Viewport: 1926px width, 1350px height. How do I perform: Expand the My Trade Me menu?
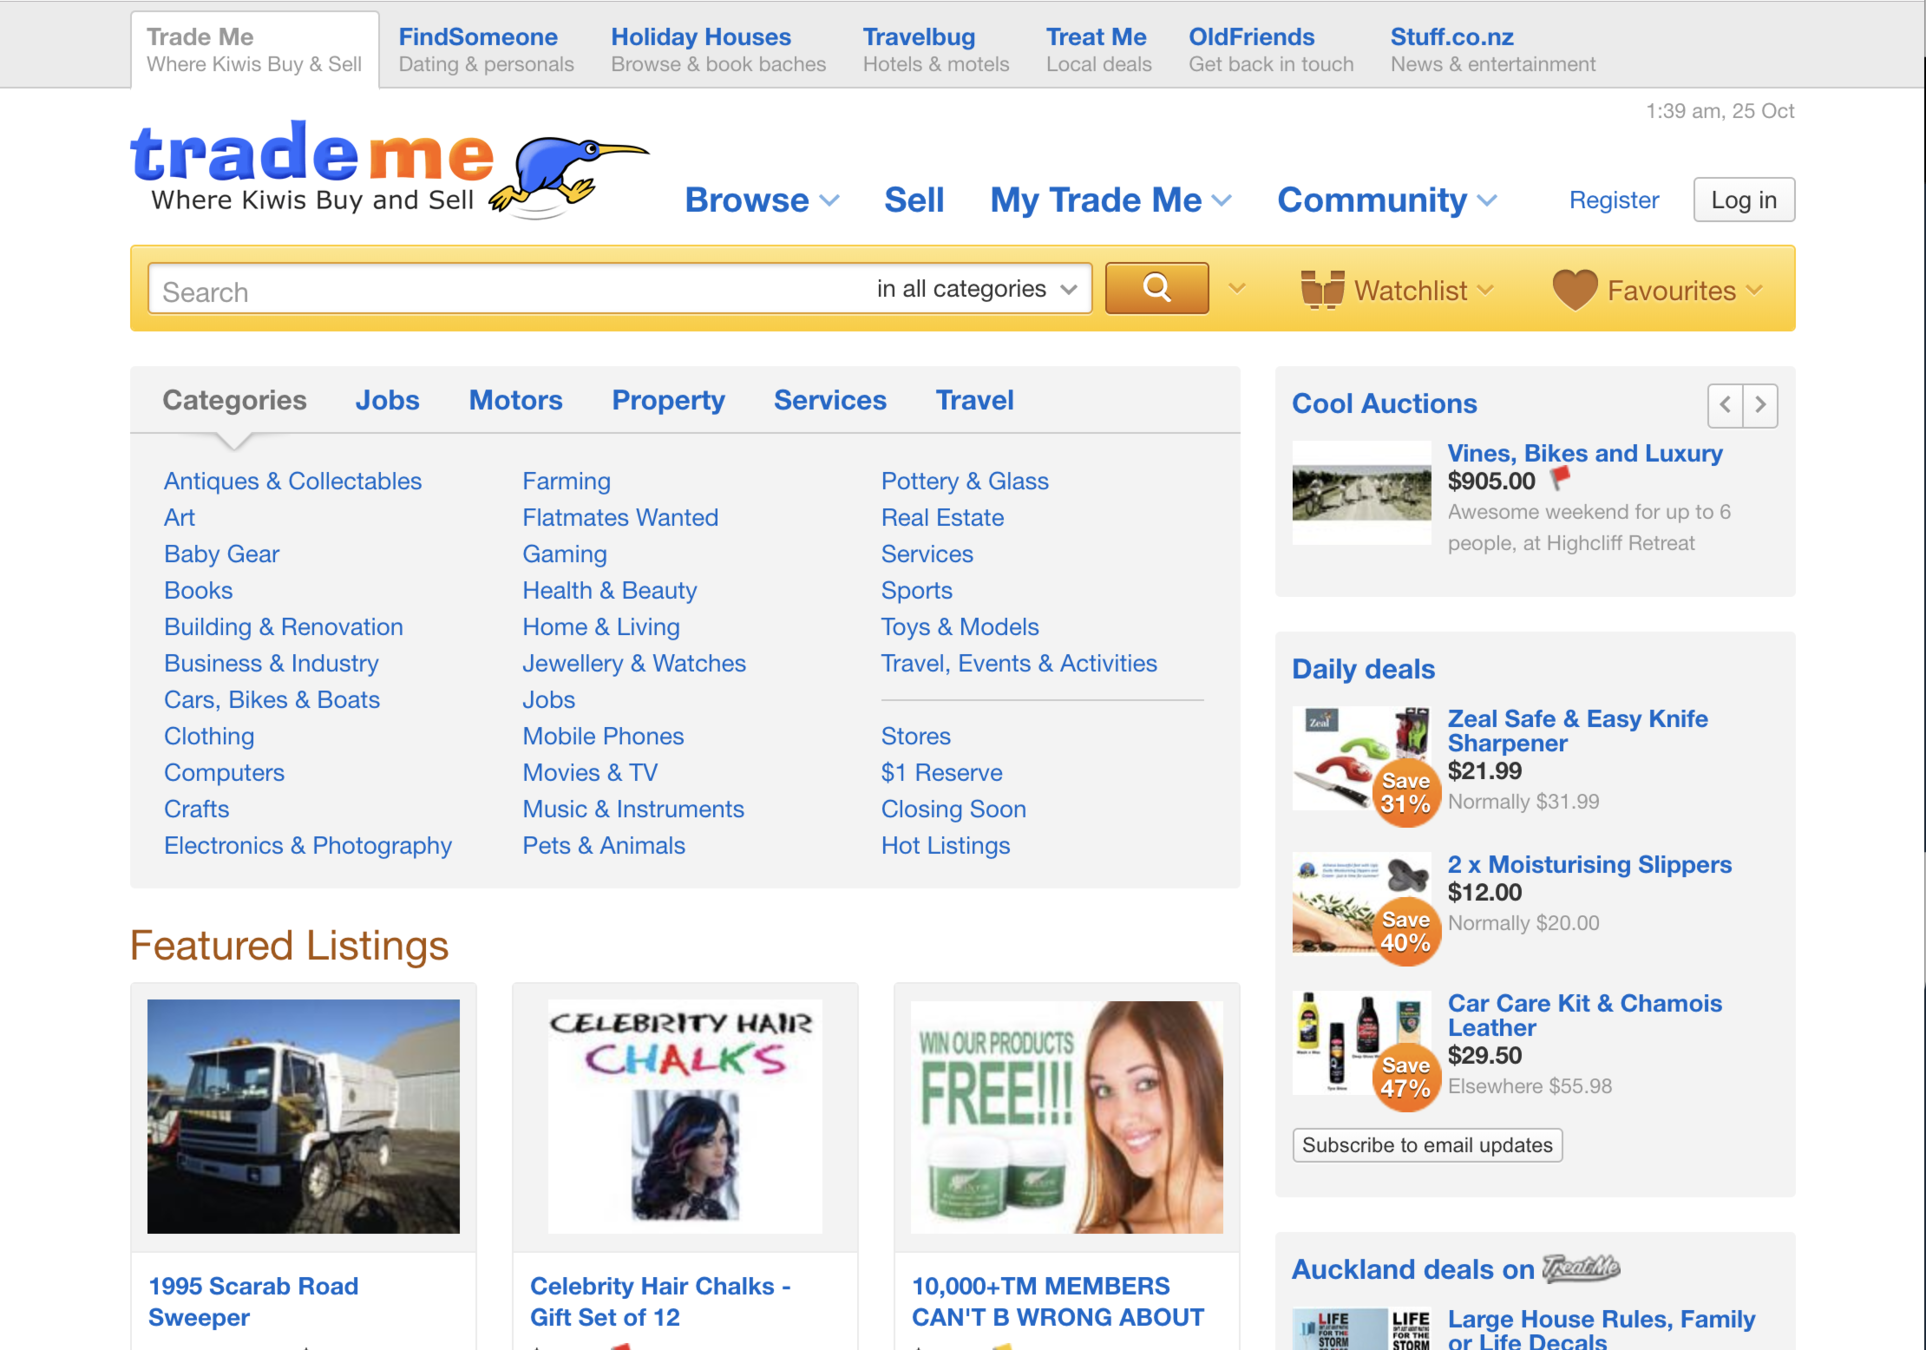(1110, 200)
